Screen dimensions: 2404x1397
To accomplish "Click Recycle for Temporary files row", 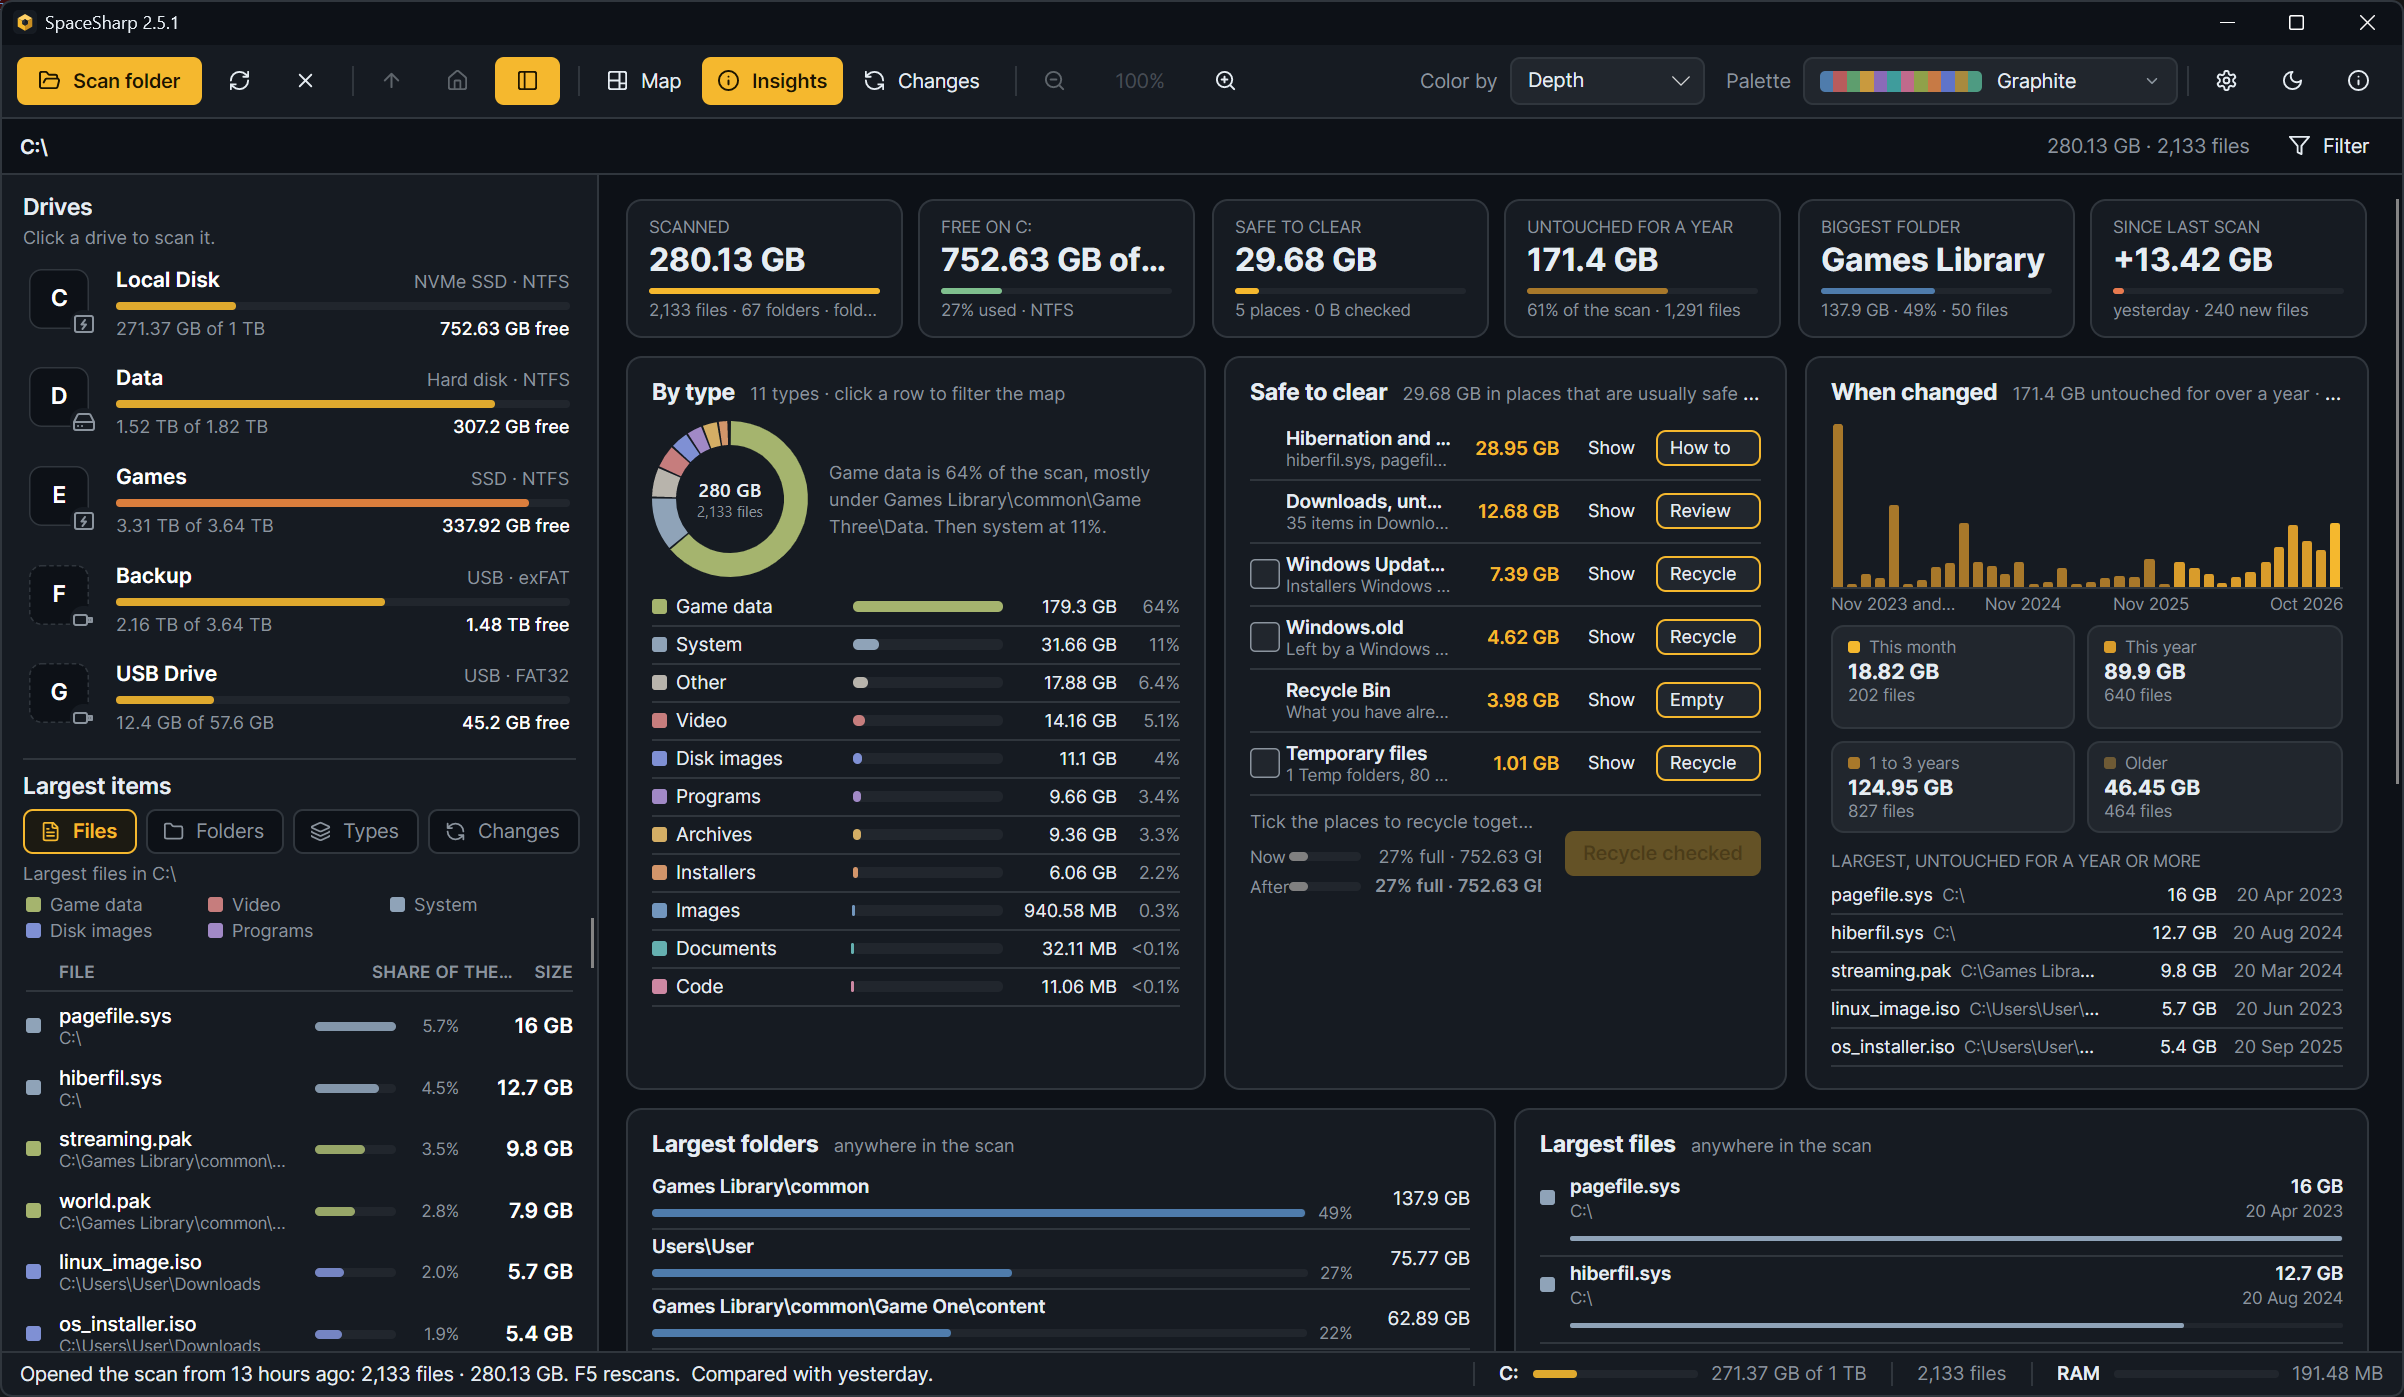I will point(1708,763).
